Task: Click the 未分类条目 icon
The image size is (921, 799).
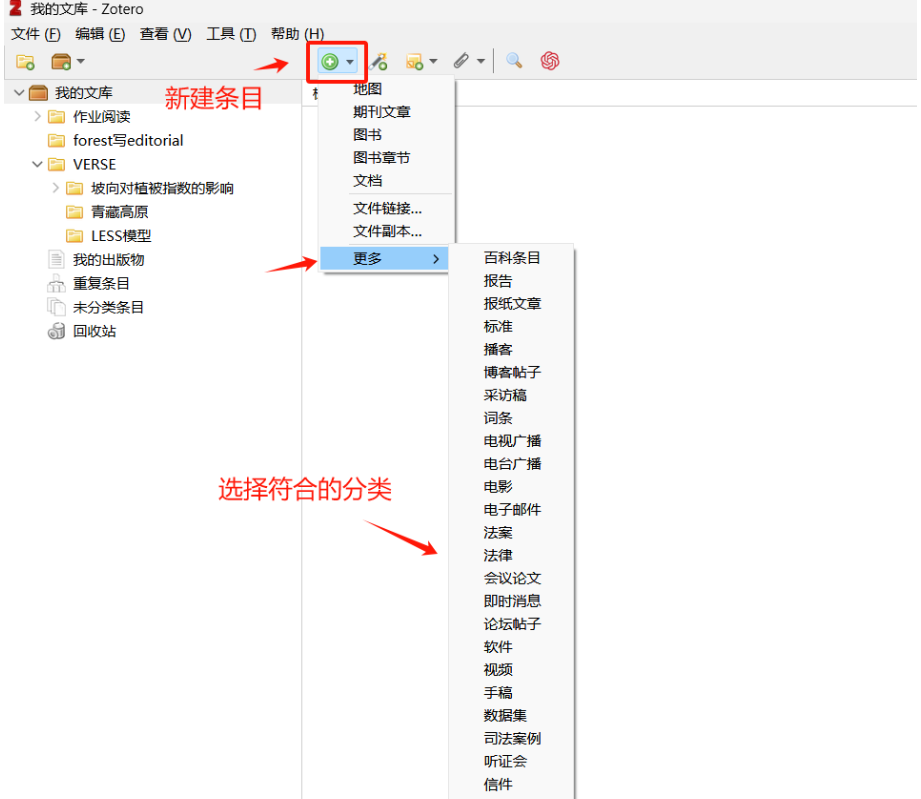Action: pos(56,307)
